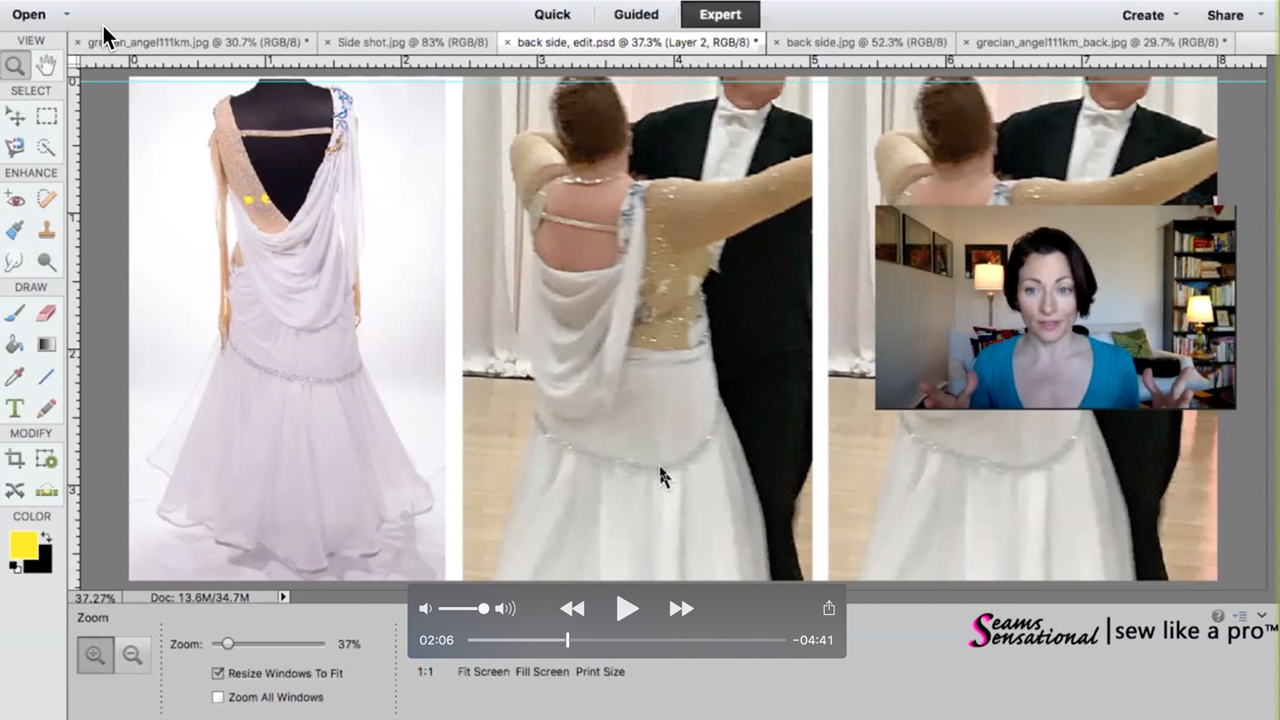
Task: Select the Crop tool
Action: point(14,460)
